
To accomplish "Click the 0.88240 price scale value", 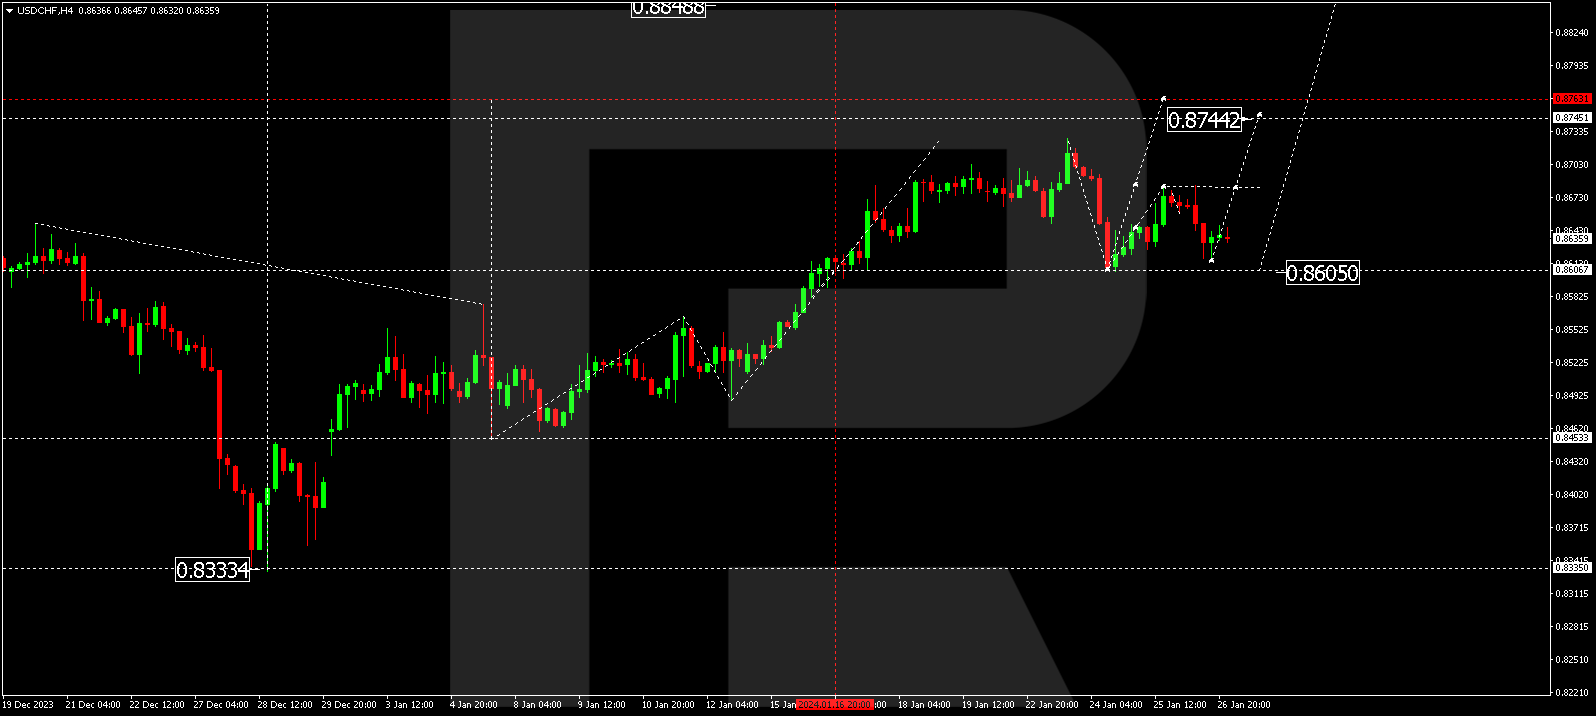I will 1573,33.
